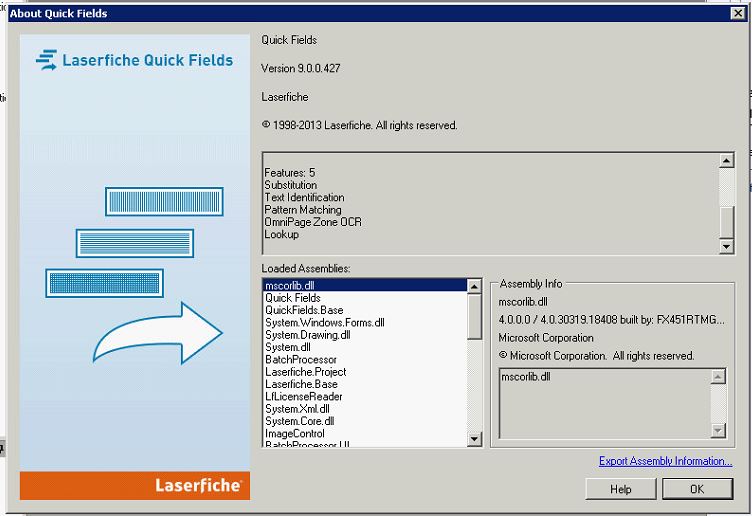Image resolution: width=752 pixels, height=516 pixels.
Task: Click the 1998-2013 Laserfiche copyright text
Action: point(359,125)
